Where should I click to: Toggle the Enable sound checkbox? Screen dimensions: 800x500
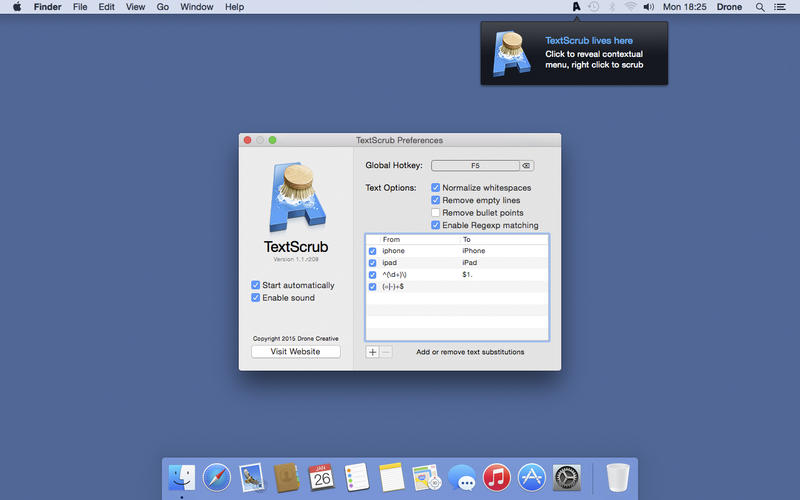(256, 298)
